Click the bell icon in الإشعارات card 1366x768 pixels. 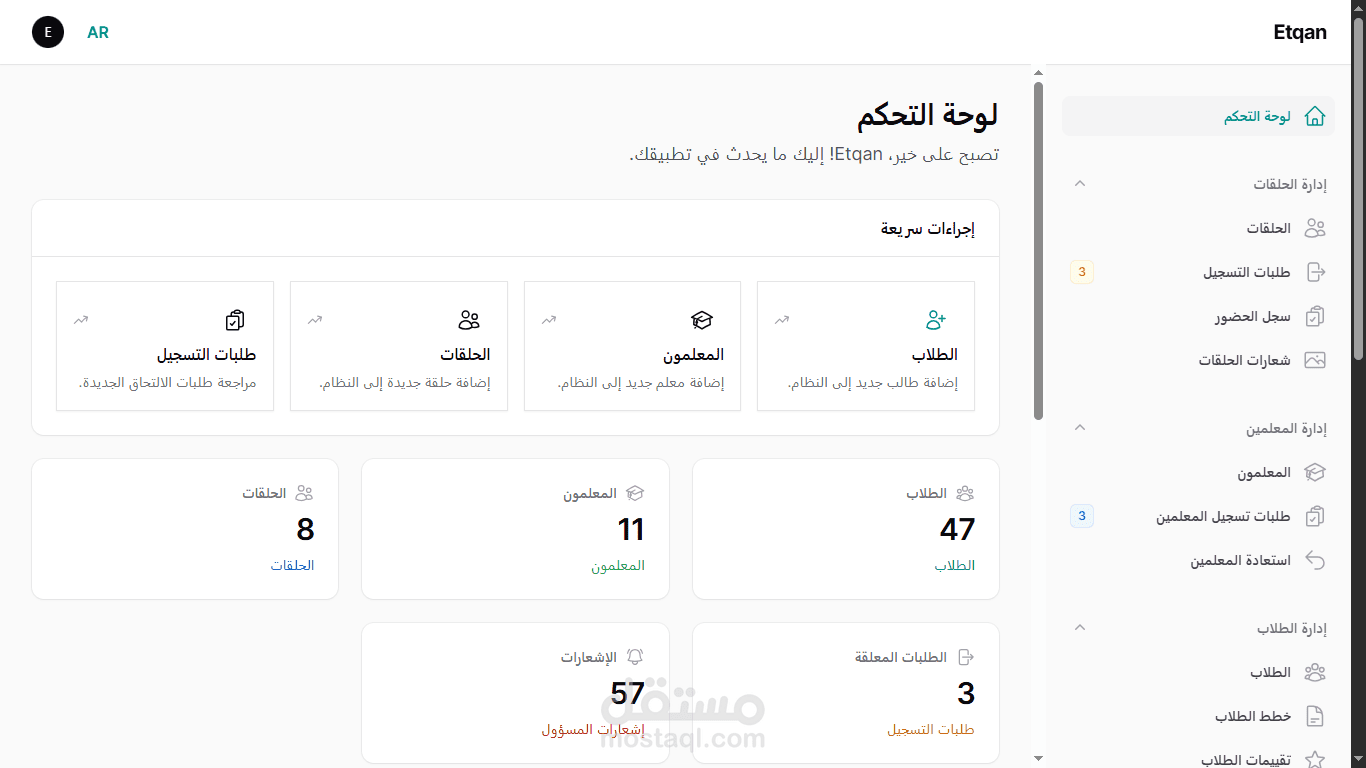tap(635, 657)
